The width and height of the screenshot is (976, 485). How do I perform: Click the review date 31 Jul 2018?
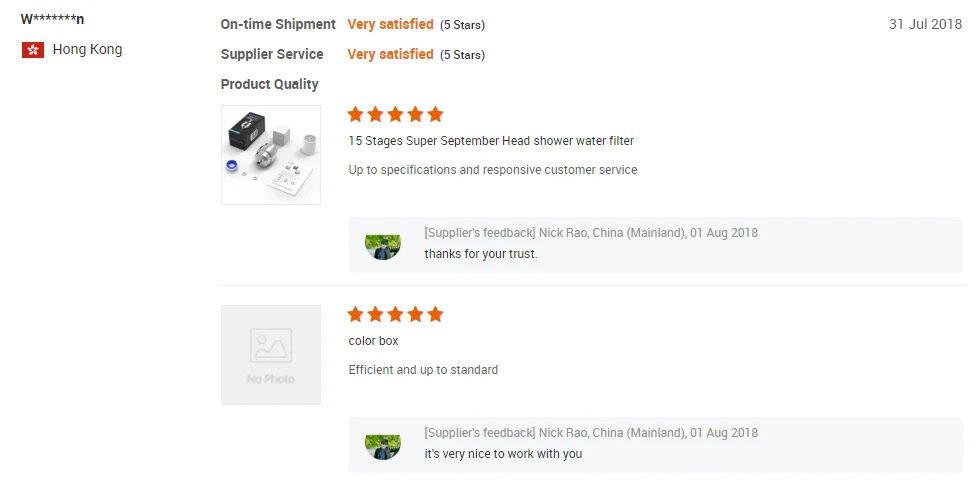(x=925, y=24)
